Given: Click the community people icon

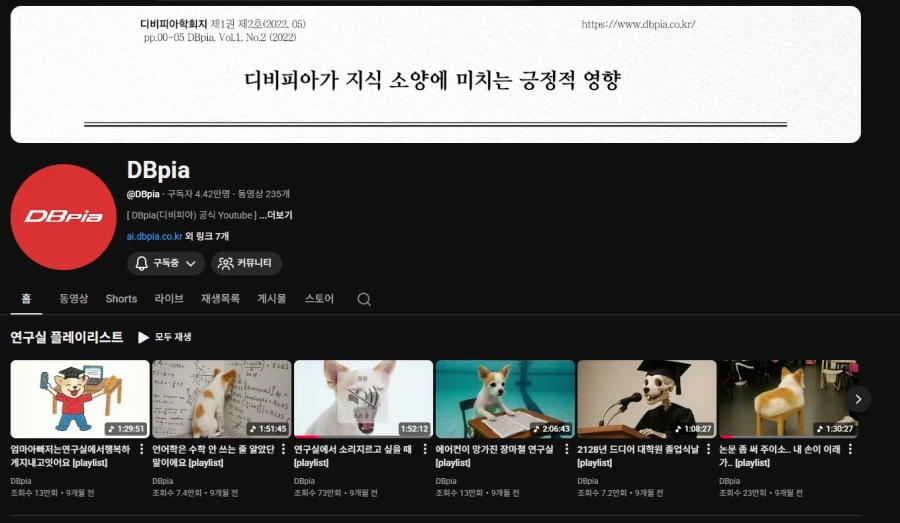Looking at the screenshot, I should (226, 263).
